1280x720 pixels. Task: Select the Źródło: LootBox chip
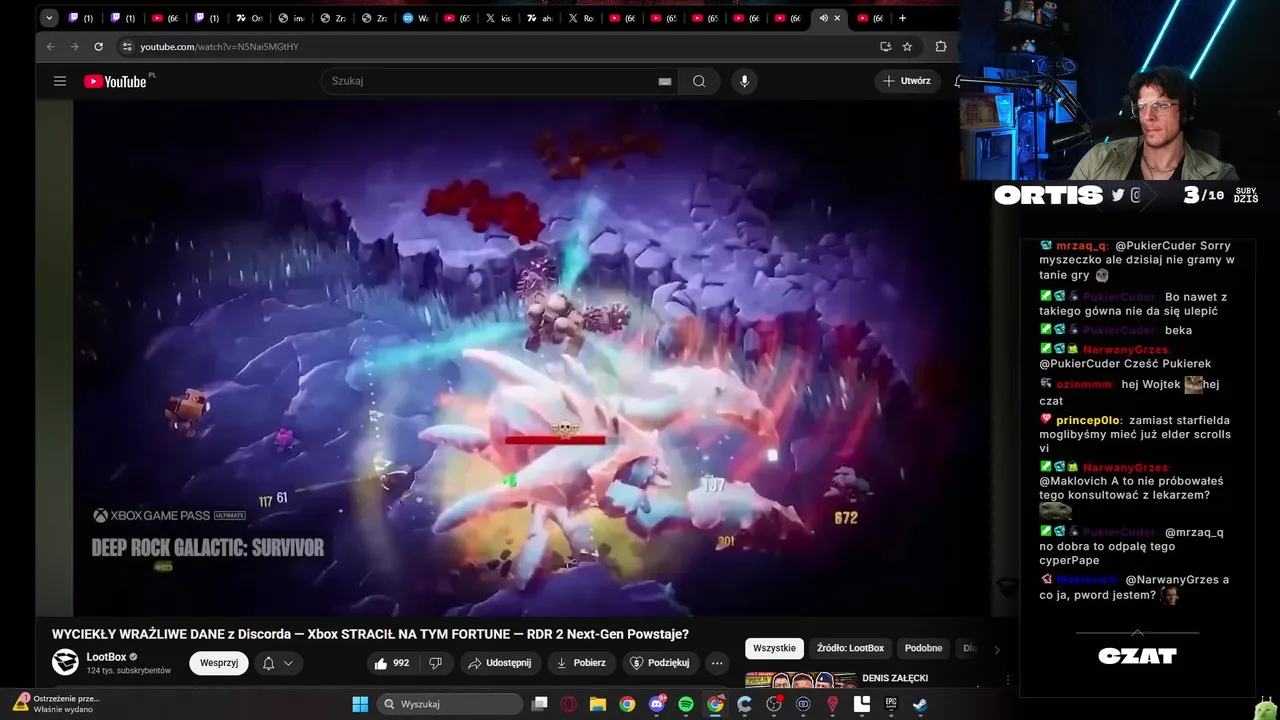click(850, 648)
